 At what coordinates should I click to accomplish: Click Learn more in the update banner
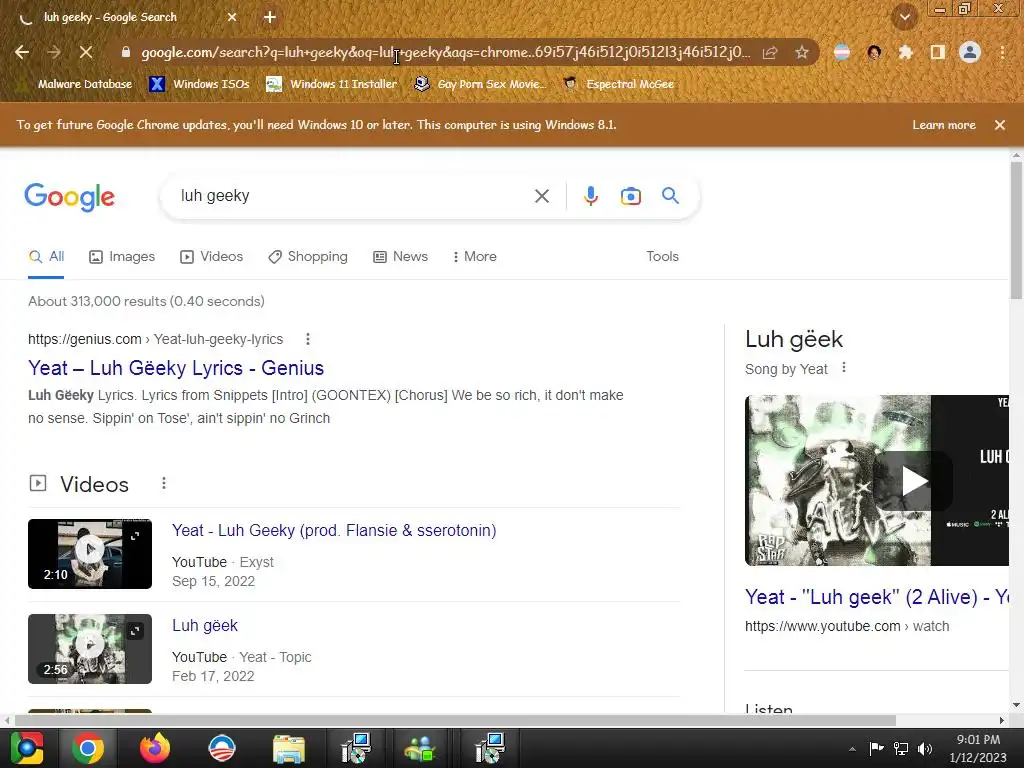click(x=944, y=125)
